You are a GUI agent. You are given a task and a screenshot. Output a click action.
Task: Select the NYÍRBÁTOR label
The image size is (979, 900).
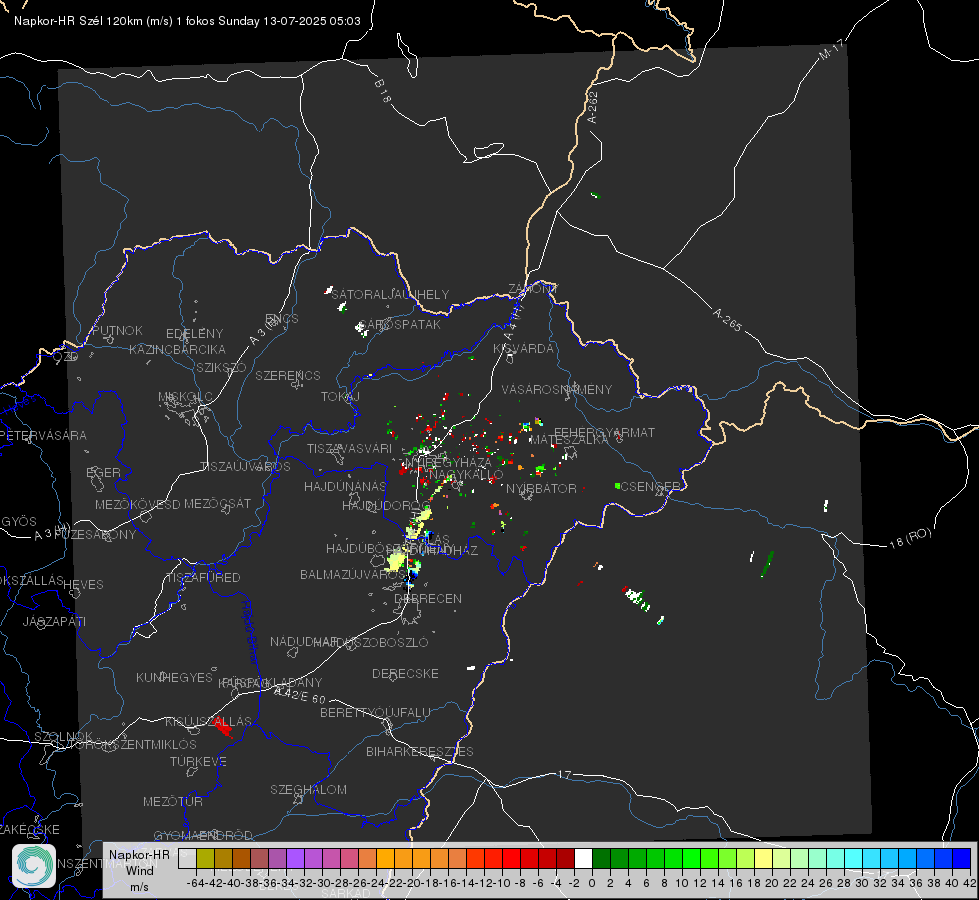pyautogui.click(x=541, y=488)
